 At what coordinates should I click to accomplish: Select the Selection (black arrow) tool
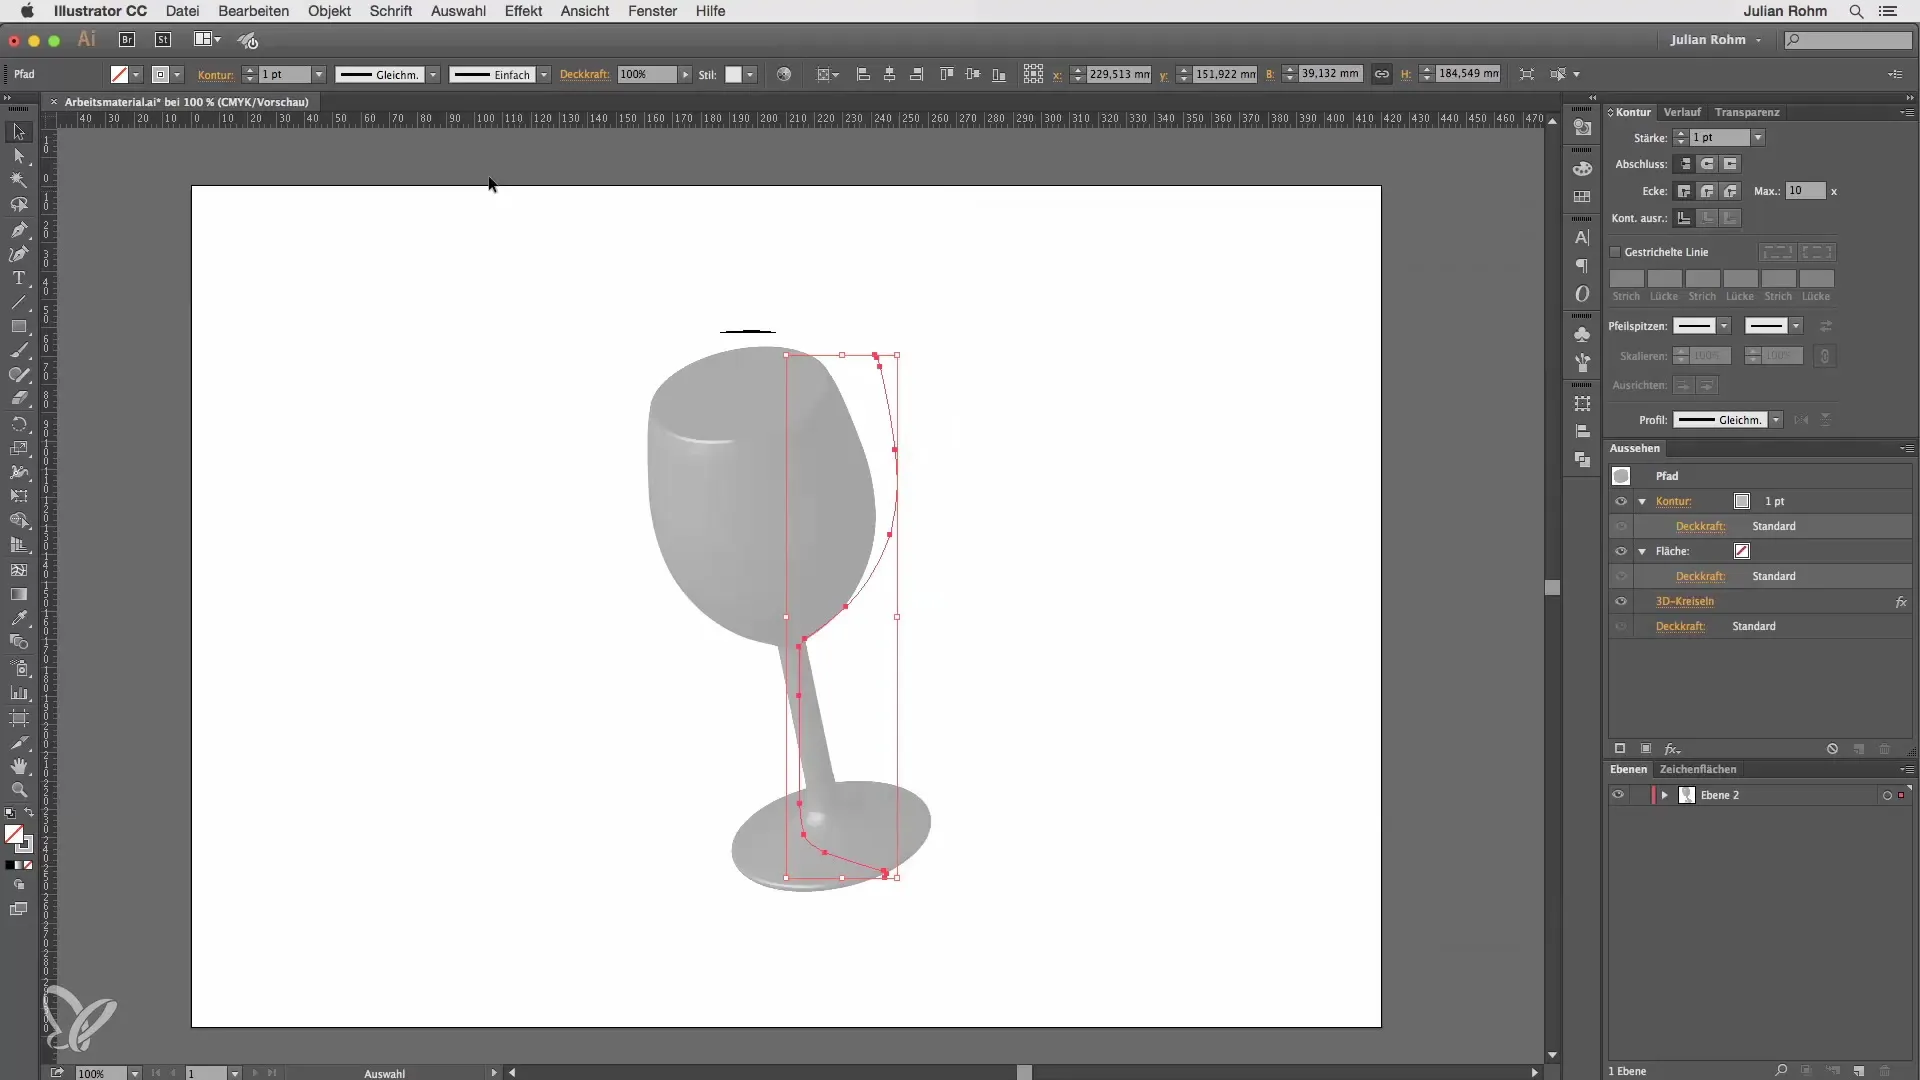point(18,132)
